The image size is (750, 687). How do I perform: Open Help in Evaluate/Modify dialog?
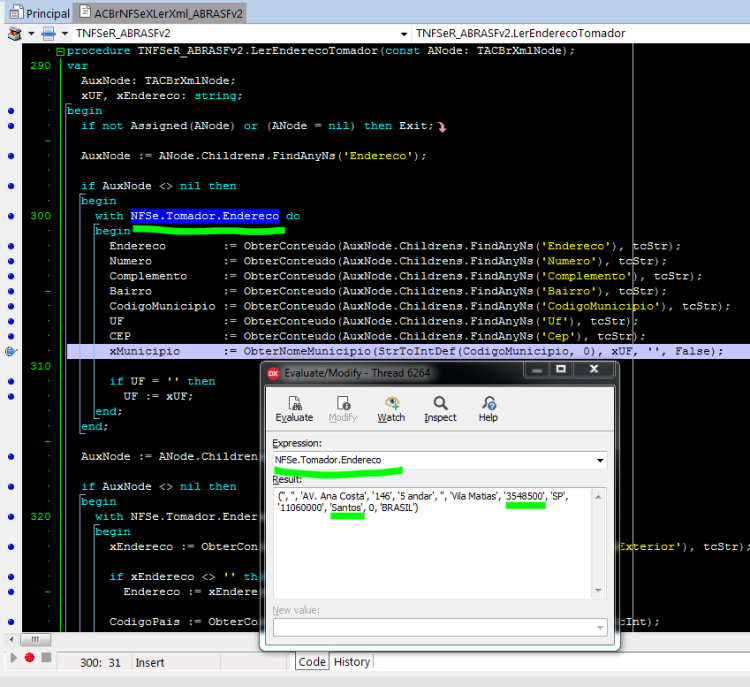click(488, 409)
